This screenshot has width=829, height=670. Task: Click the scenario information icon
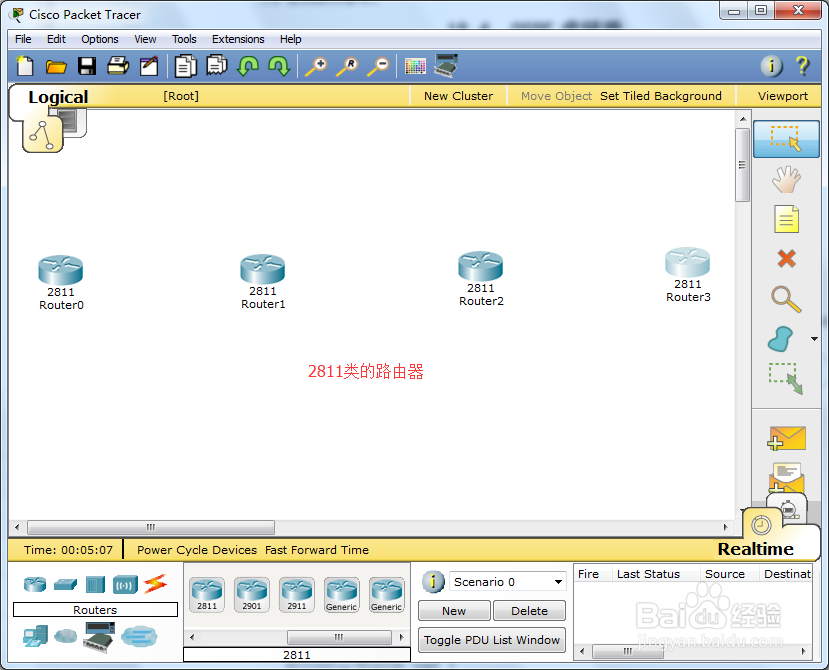[432, 582]
